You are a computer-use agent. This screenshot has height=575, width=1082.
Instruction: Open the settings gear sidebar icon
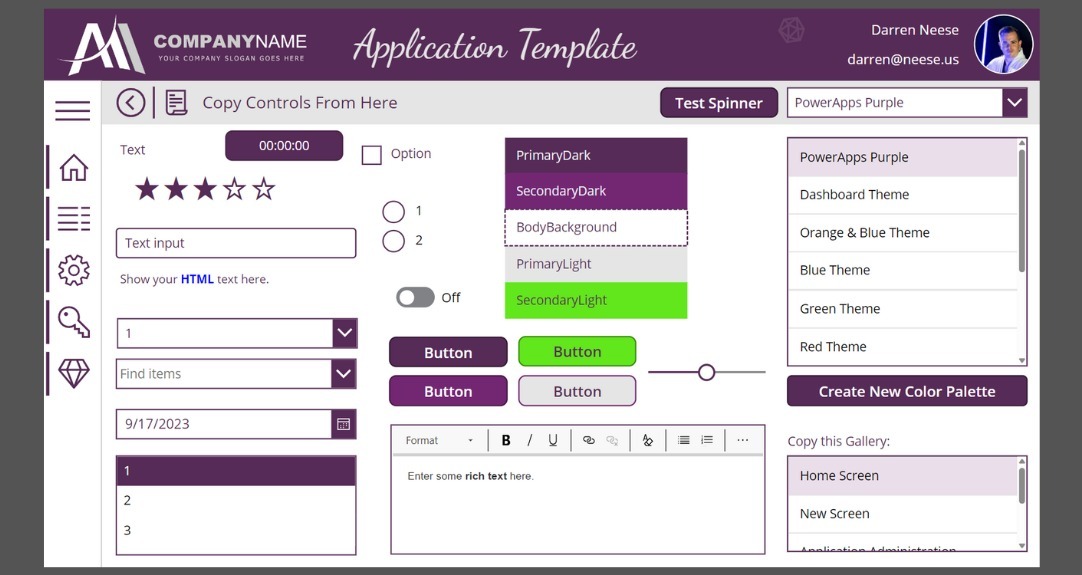(73, 270)
